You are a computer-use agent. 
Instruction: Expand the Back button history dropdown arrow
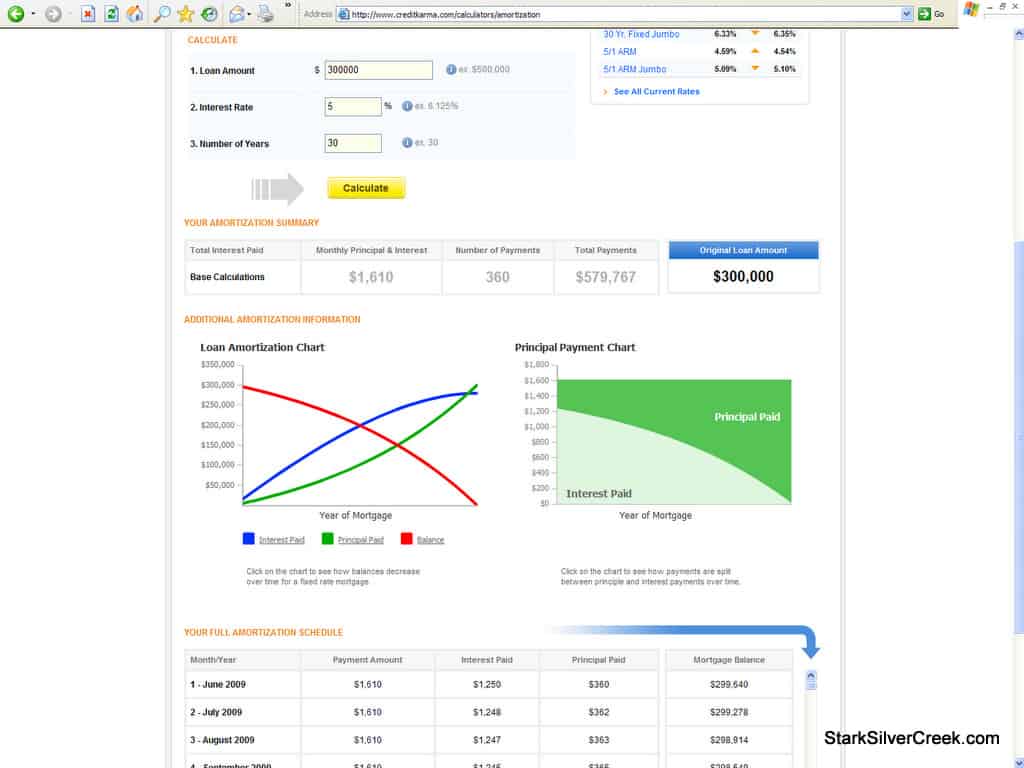31,13
